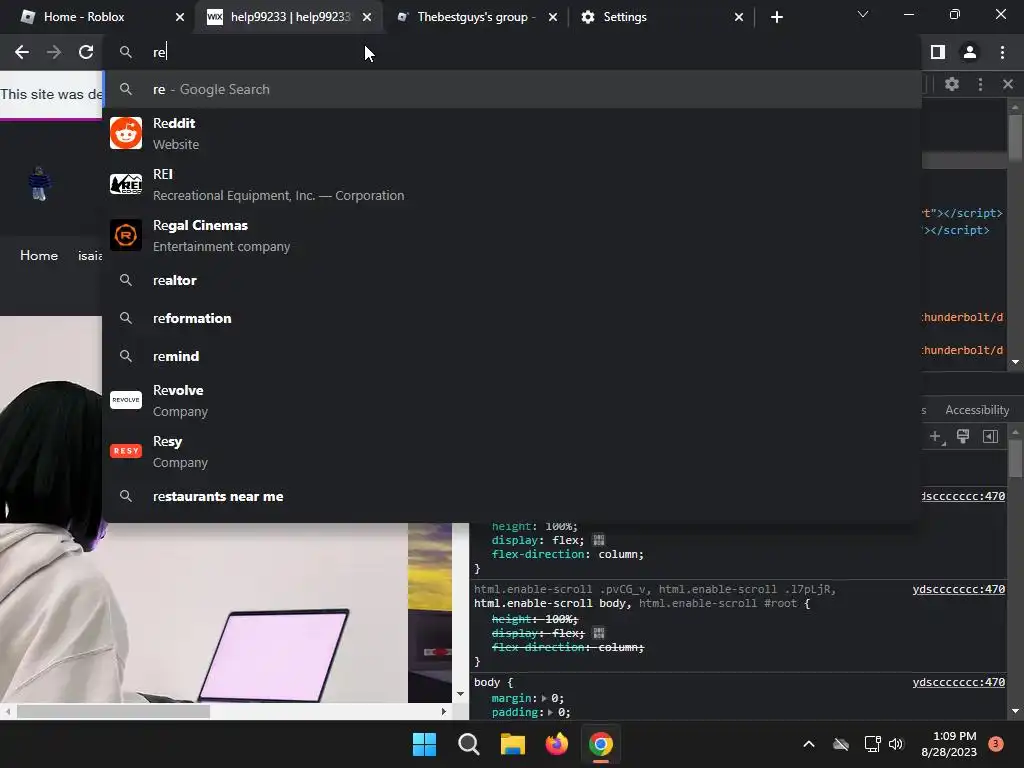This screenshot has width=1024, height=768.
Task: Show hidden system tray icons
Action: coord(808,744)
